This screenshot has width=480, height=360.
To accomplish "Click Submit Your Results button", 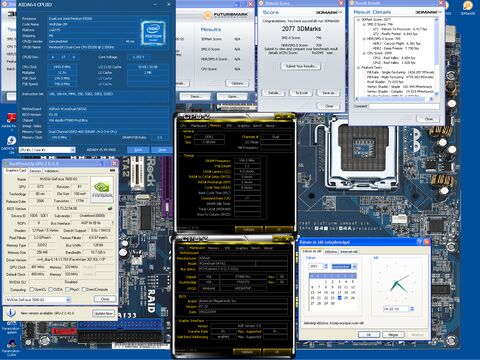I will pyautogui.click(x=301, y=66).
